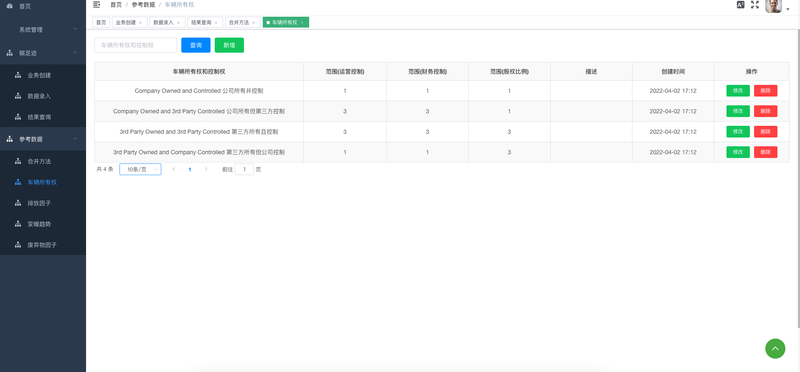800x372 pixels.
Task: Click the 车辆所有权 sidebar icon
Action: tap(18, 182)
